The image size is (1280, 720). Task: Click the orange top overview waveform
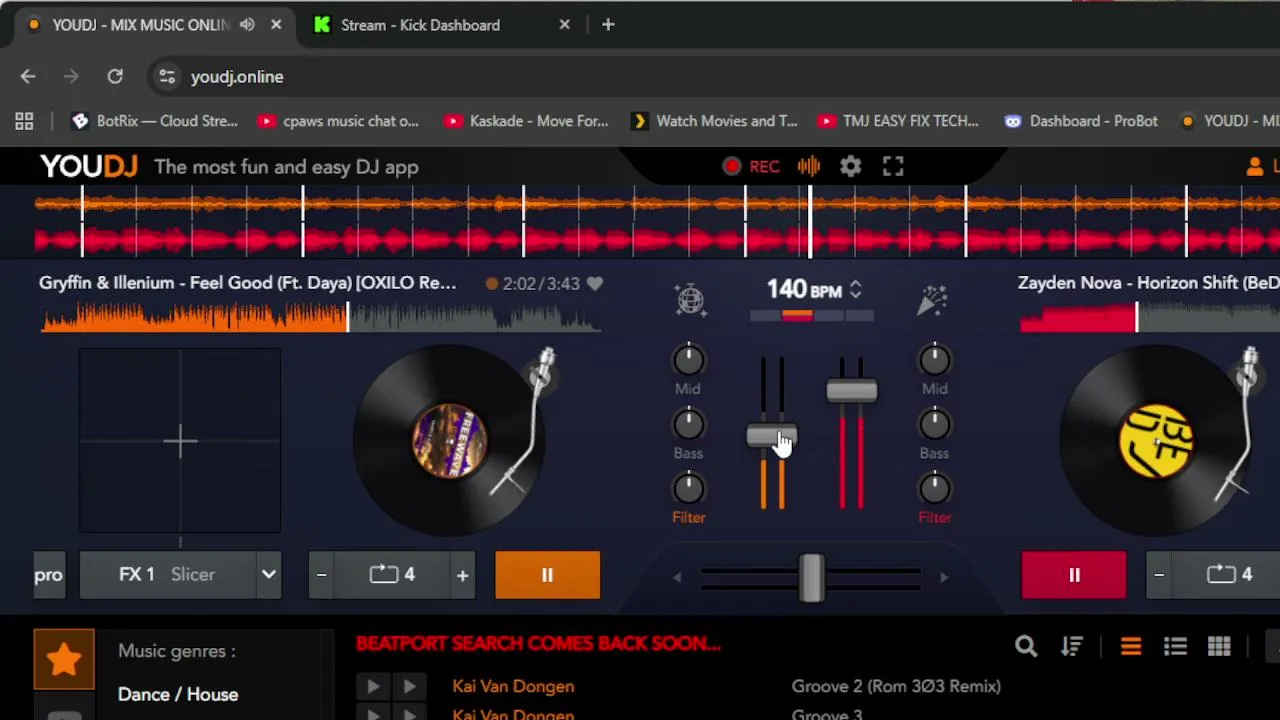pyautogui.click(x=656, y=205)
